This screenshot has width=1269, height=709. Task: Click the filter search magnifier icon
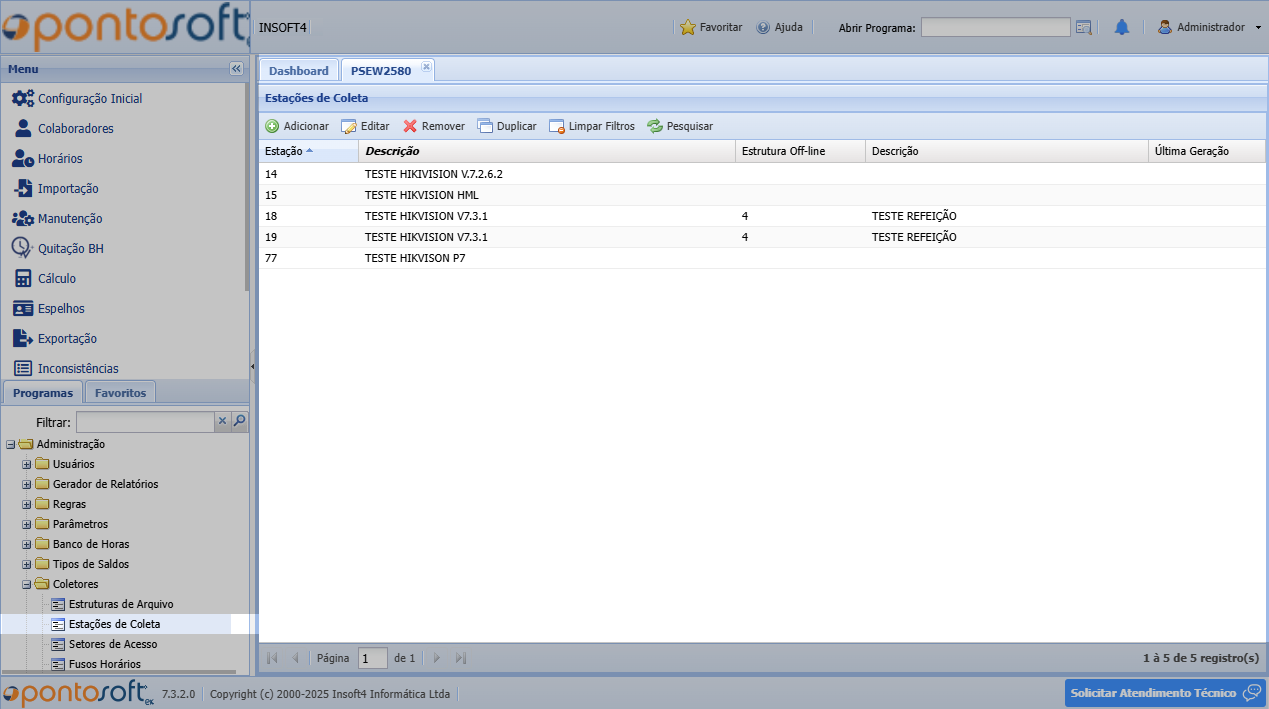(x=239, y=422)
